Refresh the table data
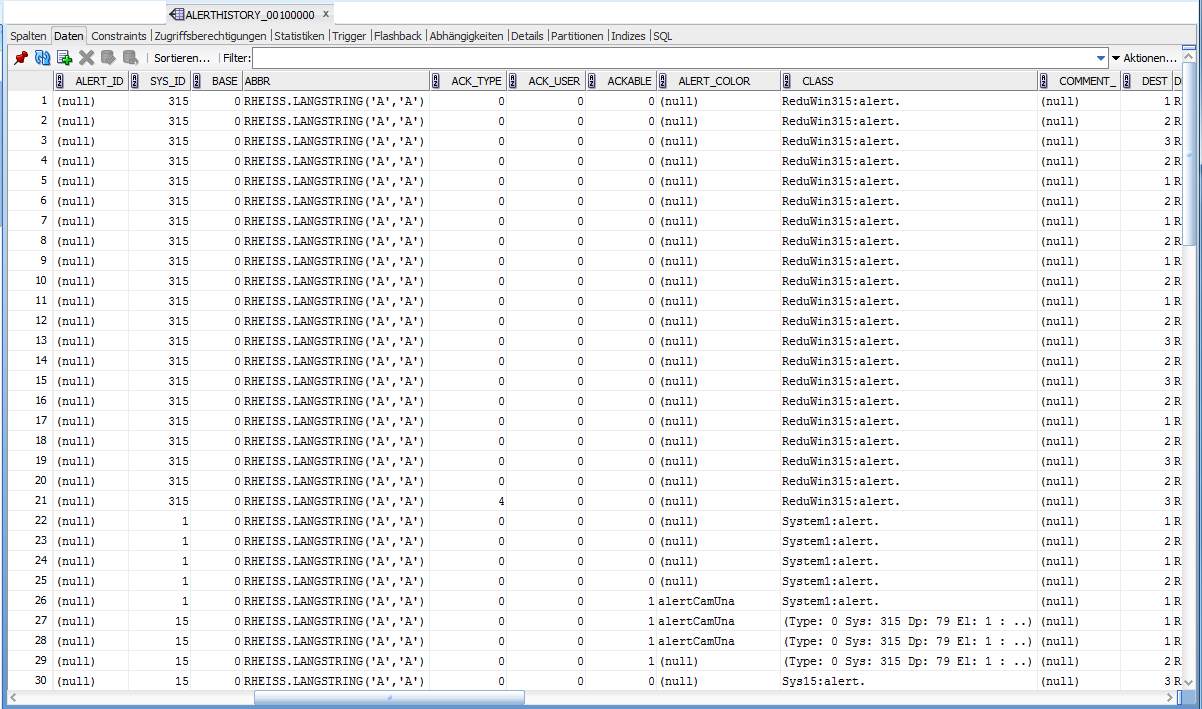Viewport: 1202px width, 709px height. pos(42,58)
